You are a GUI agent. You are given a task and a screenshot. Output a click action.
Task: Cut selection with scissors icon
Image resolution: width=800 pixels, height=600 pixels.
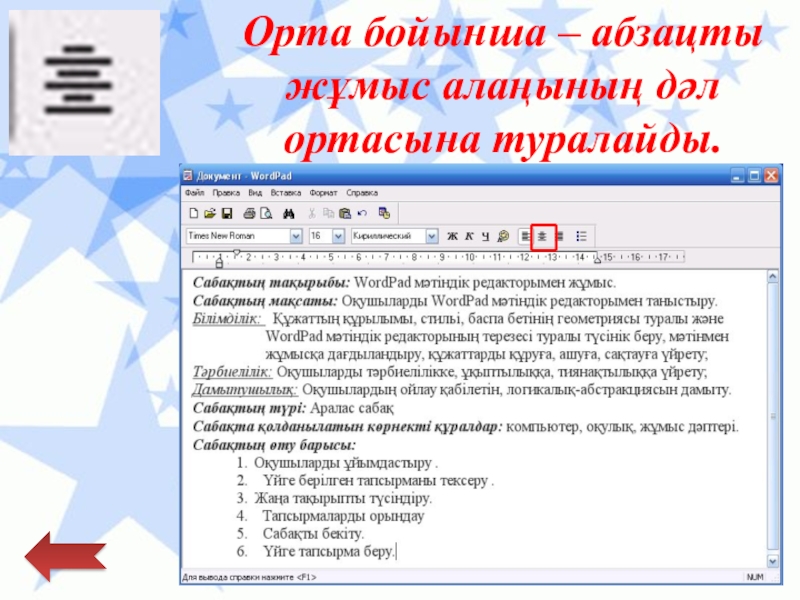312,213
